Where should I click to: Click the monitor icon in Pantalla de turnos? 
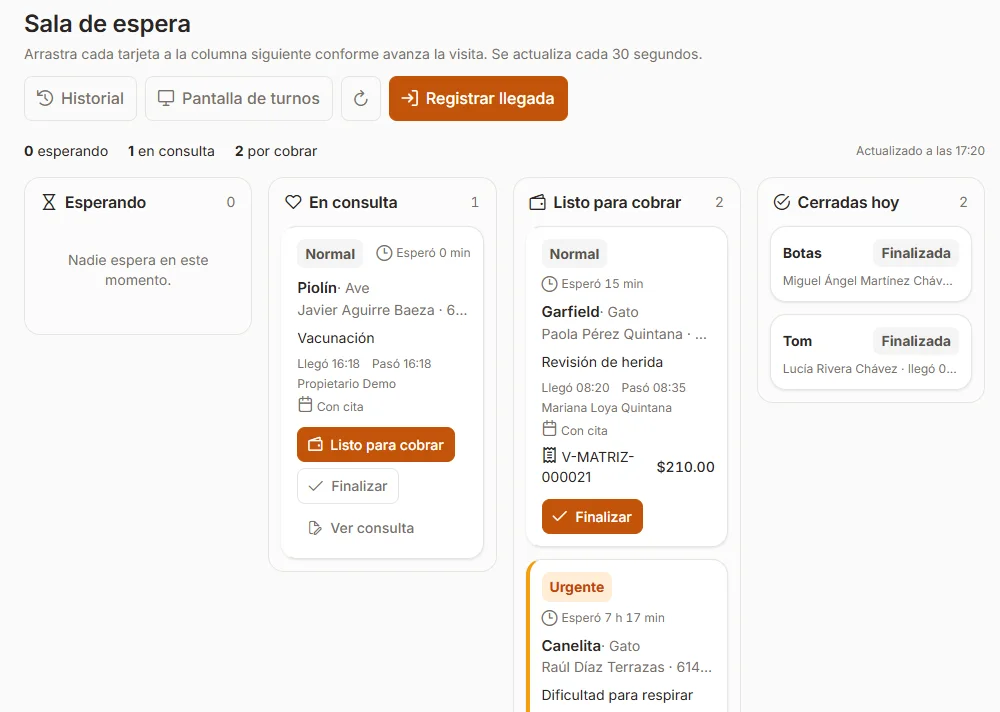(x=166, y=98)
